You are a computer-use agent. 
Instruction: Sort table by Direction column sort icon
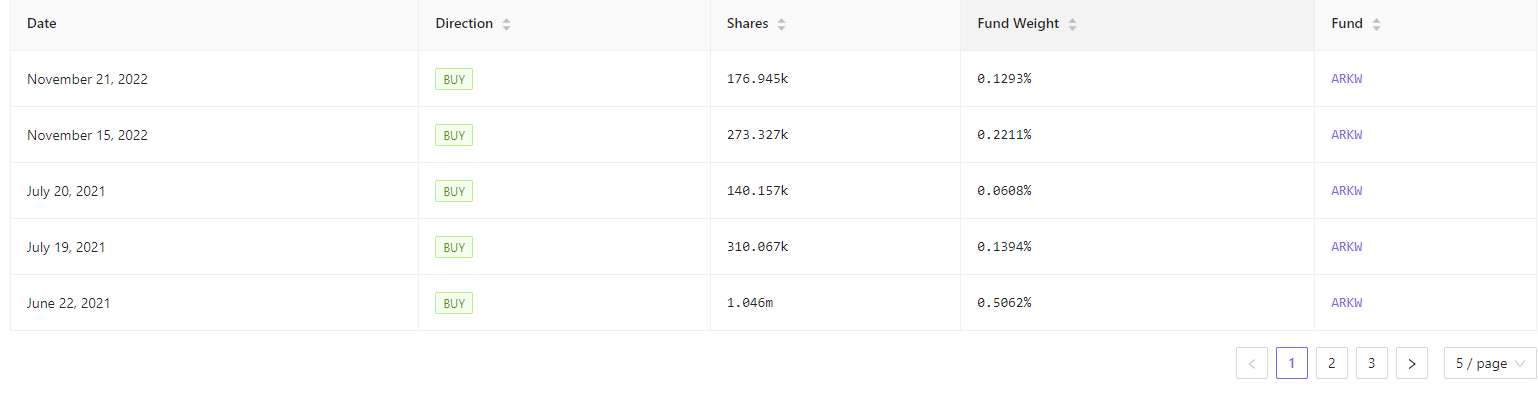pos(506,24)
